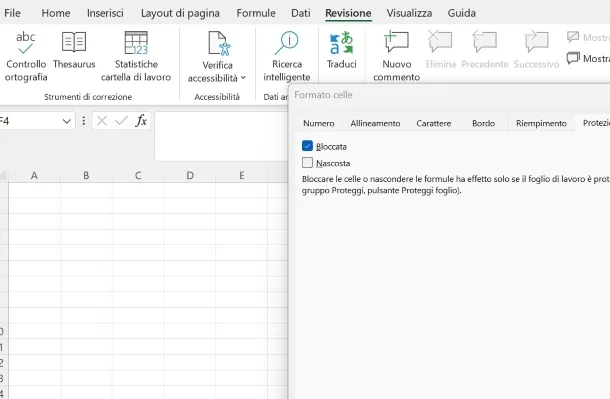This screenshot has width=610, height=399.
Task: Switch to Bordo tab in Formato celle
Action: 483,123
